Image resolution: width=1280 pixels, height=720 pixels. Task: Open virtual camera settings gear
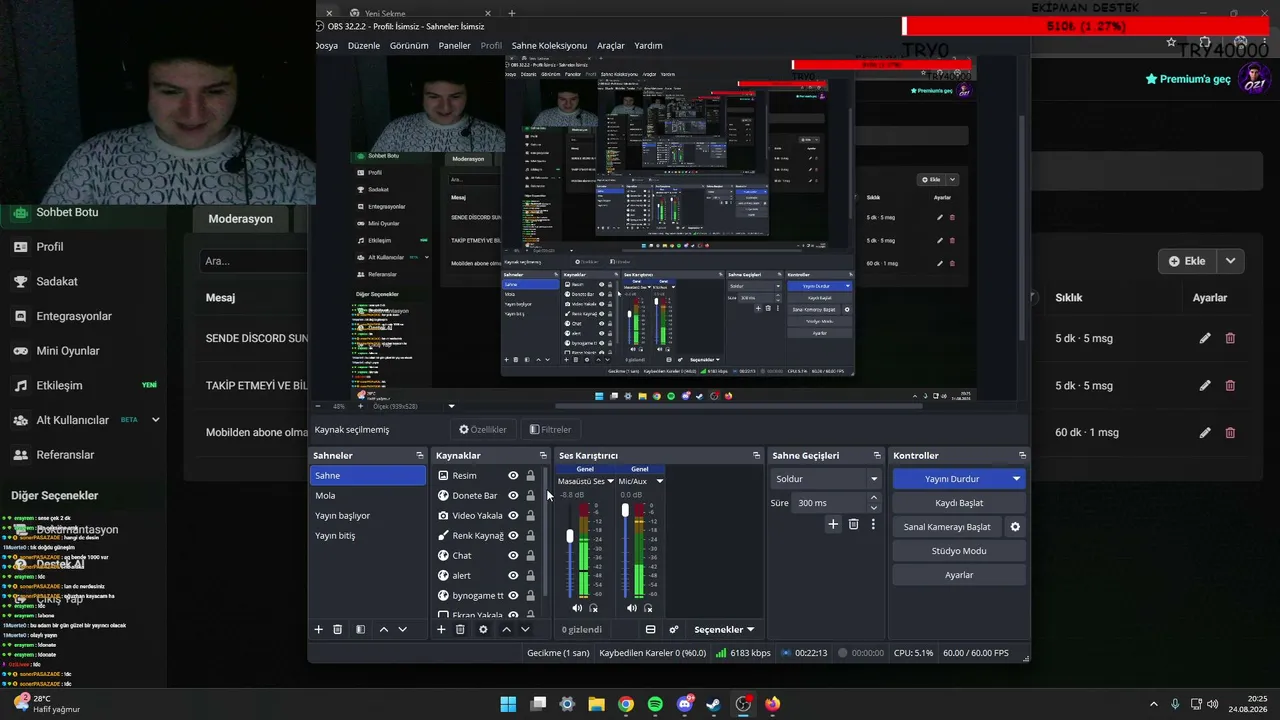pos(1015,527)
